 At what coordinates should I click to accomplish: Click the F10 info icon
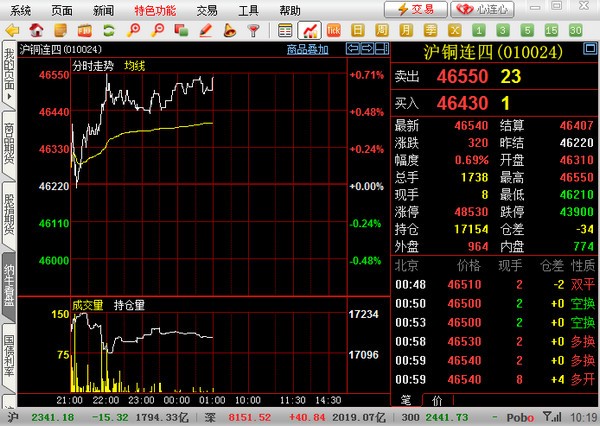(x=85, y=30)
